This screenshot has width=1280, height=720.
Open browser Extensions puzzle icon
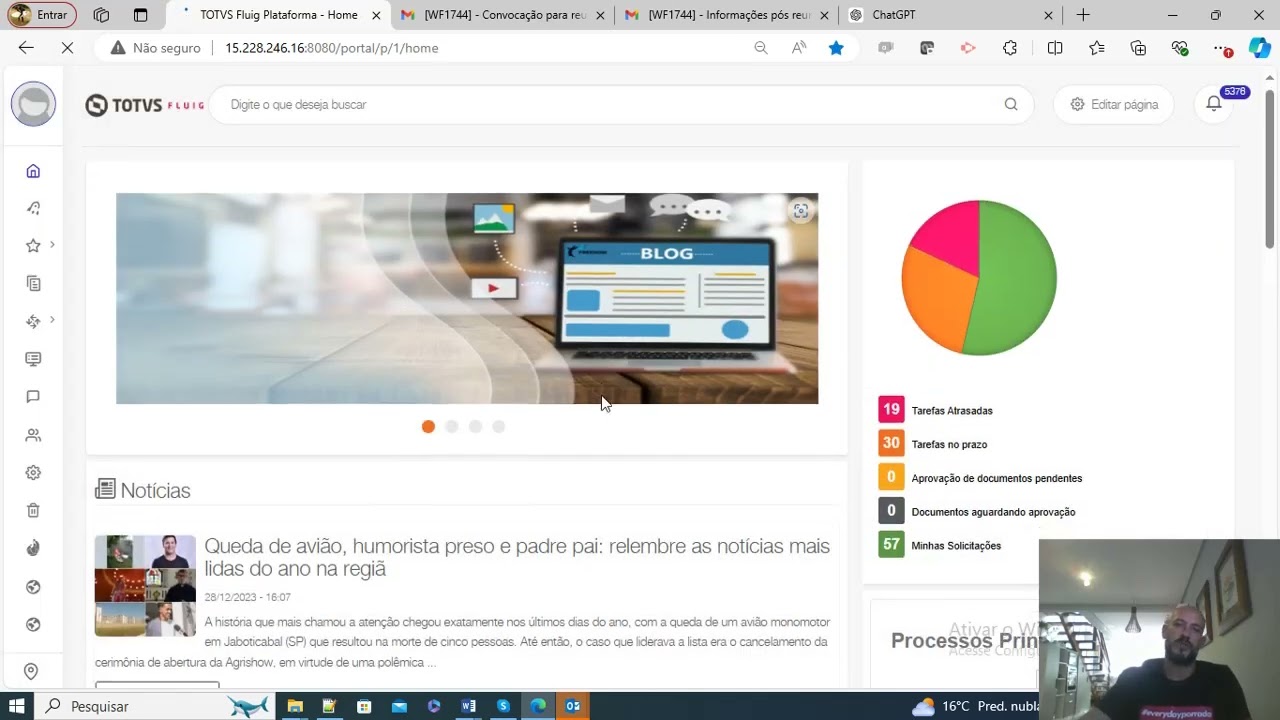(x=1010, y=48)
